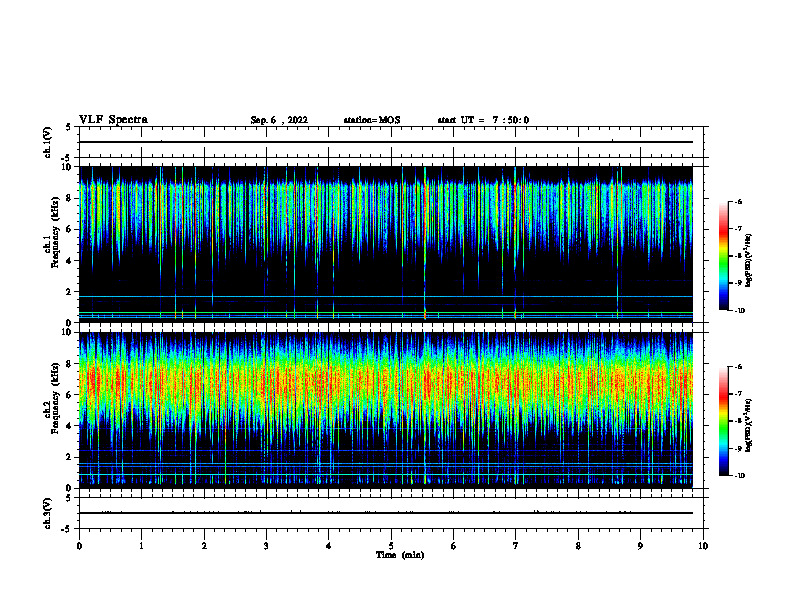Image resolution: width=792 pixels, height=612 pixels.
Task: Click time axis tick label "9"
Action: [640, 546]
